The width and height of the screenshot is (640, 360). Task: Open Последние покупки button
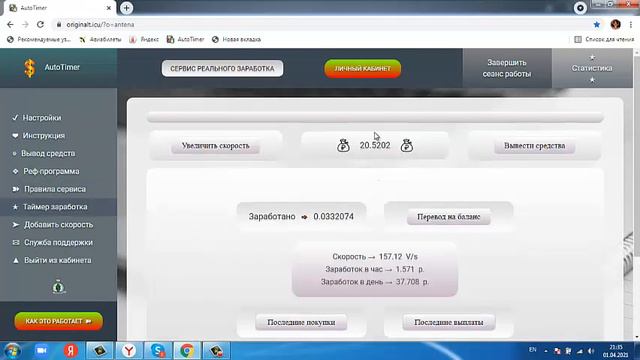tap(301, 322)
